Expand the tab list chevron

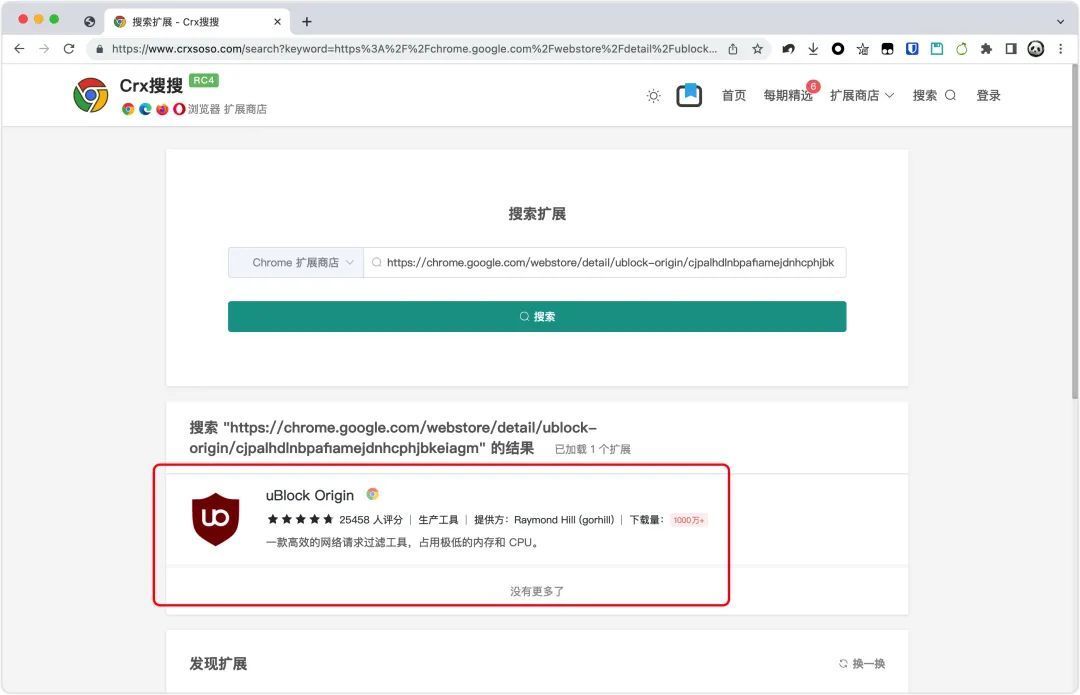(x=1061, y=21)
